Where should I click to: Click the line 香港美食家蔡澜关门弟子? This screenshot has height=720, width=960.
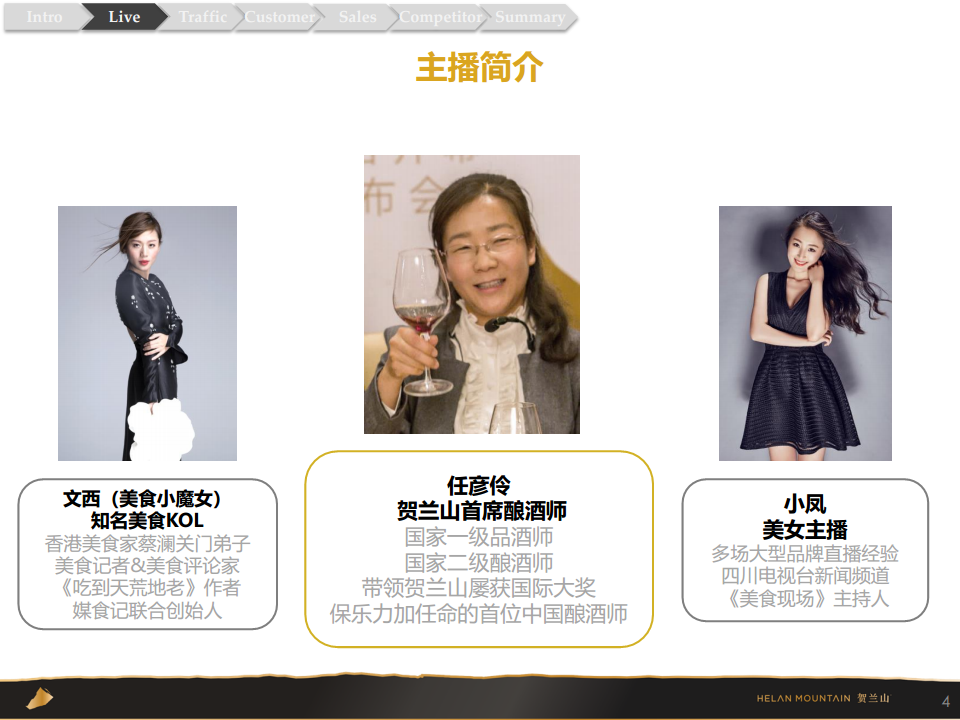[147, 543]
